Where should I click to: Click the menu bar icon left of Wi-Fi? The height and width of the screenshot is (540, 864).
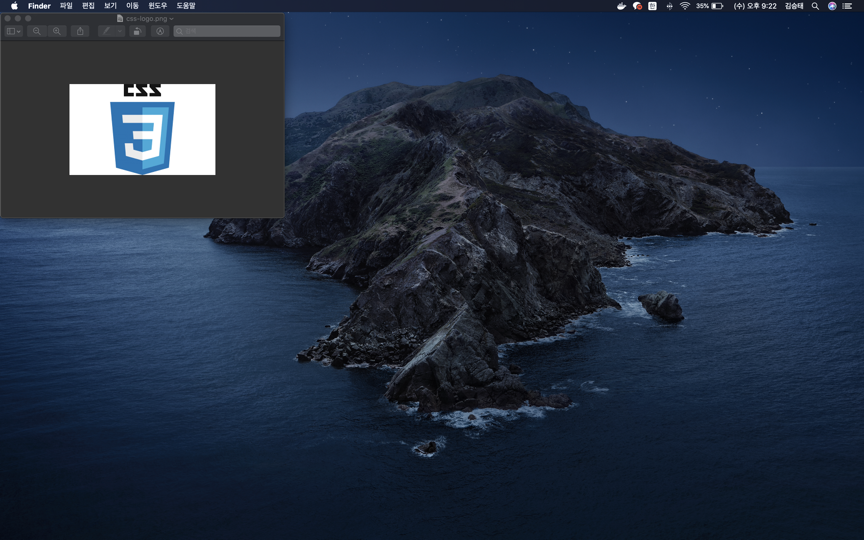[669, 6]
